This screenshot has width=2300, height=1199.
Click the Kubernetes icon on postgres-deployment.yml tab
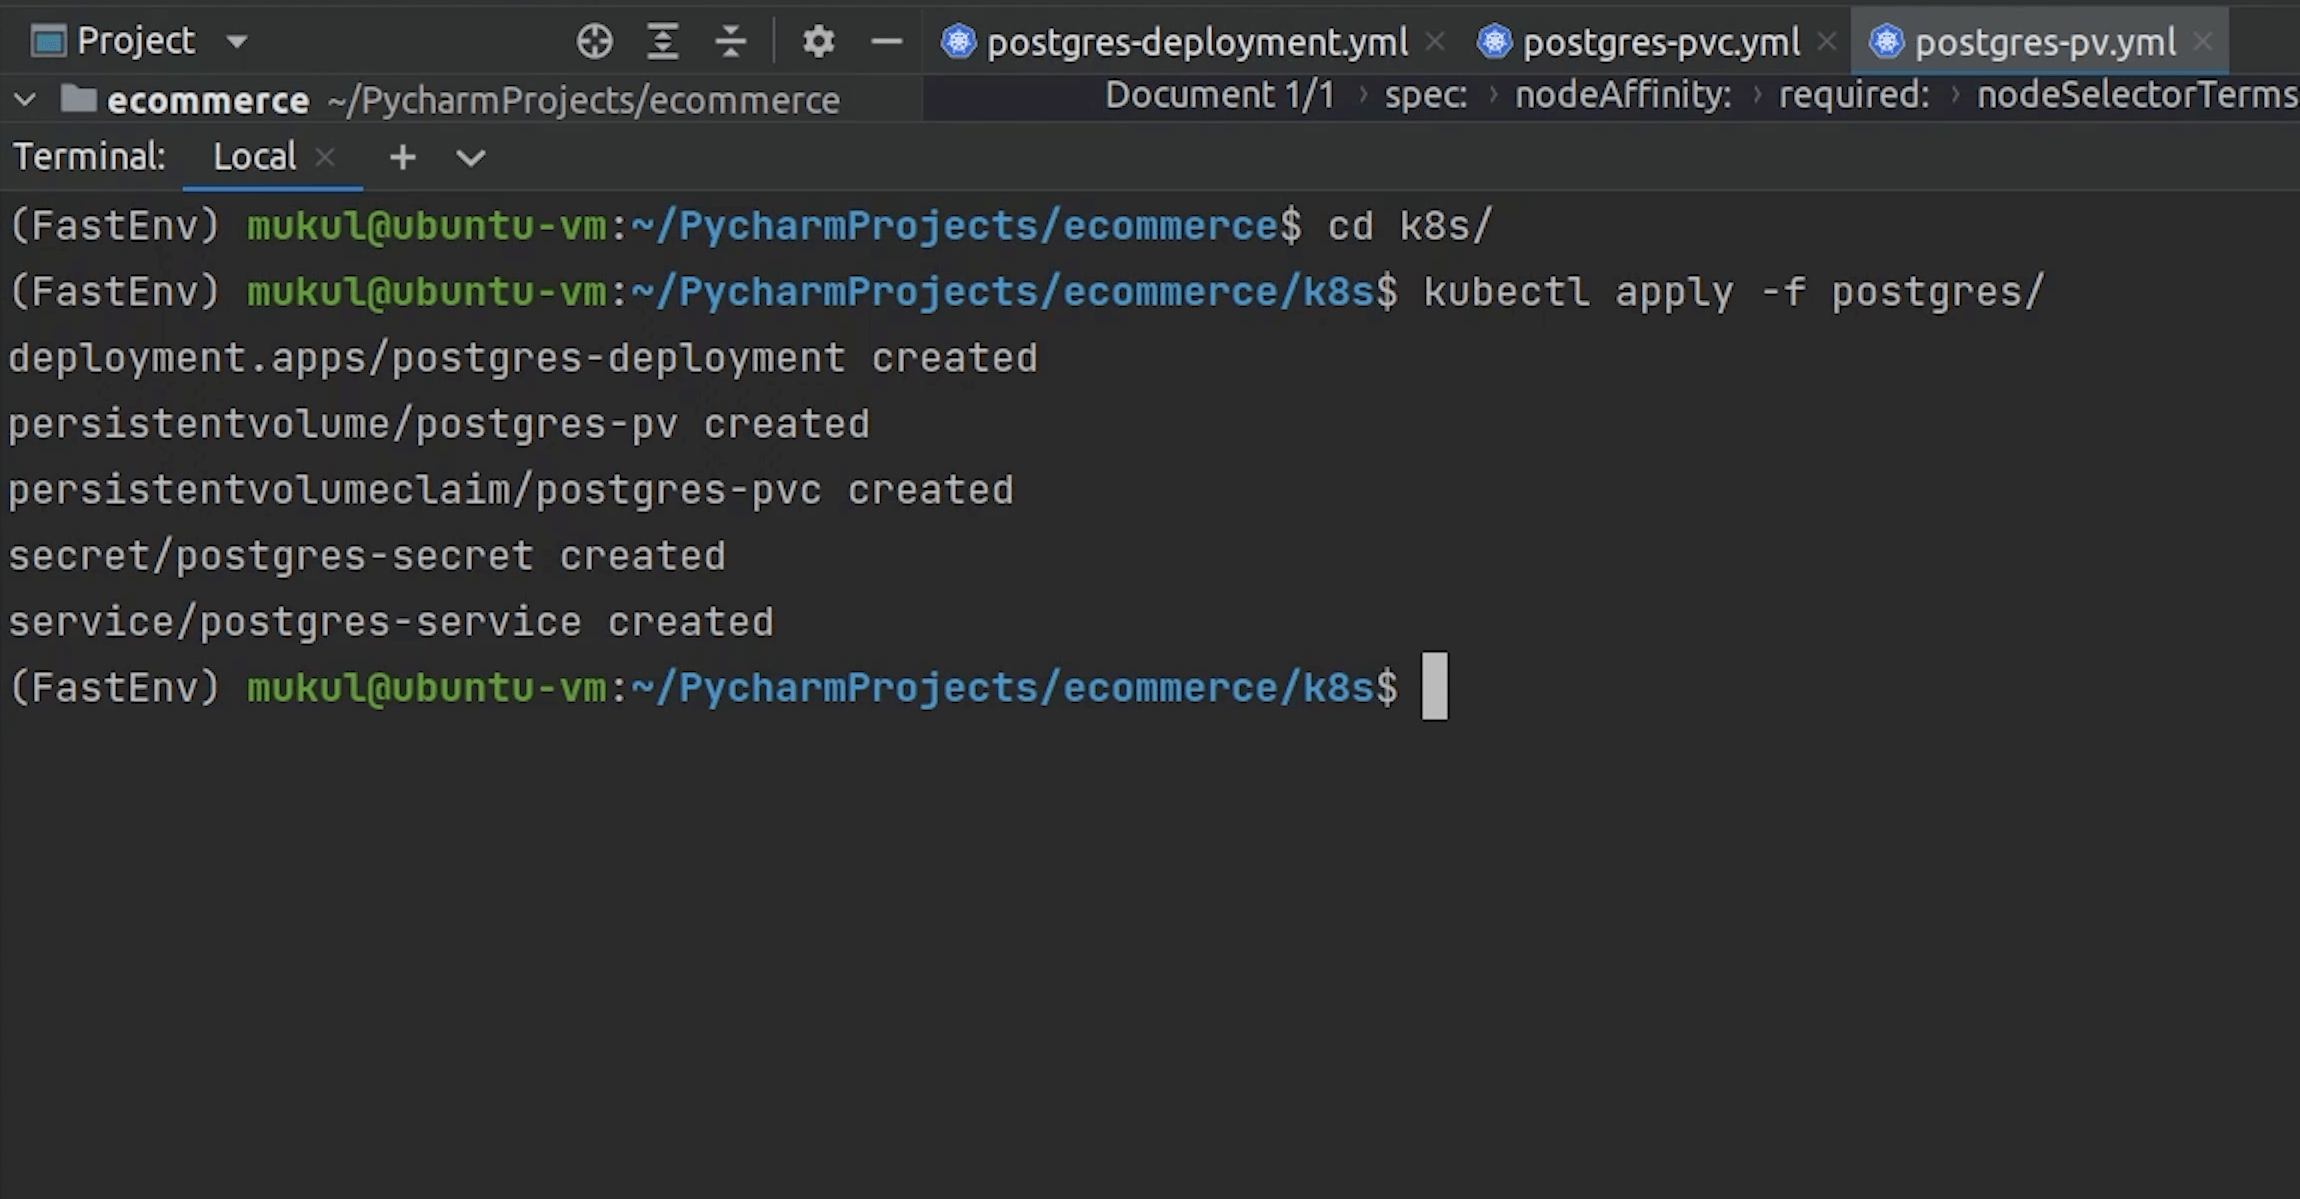point(958,42)
